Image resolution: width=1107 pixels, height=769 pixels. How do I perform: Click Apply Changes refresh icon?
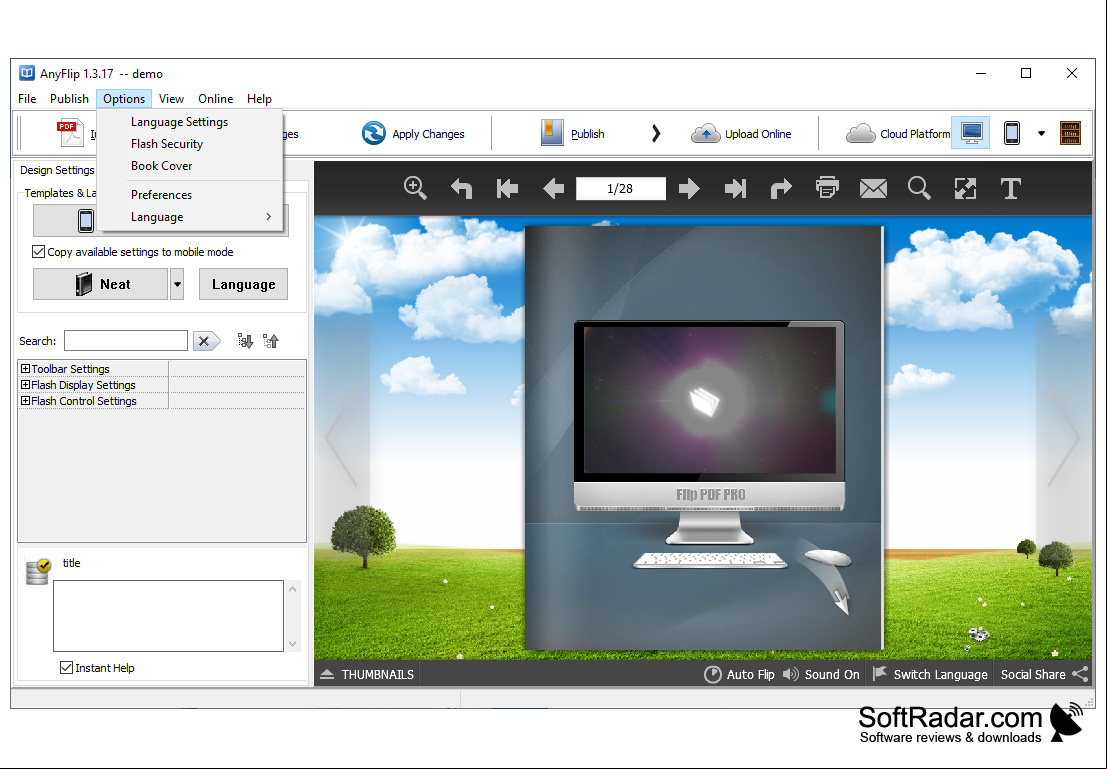pyautogui.click(x=373, y=133)
